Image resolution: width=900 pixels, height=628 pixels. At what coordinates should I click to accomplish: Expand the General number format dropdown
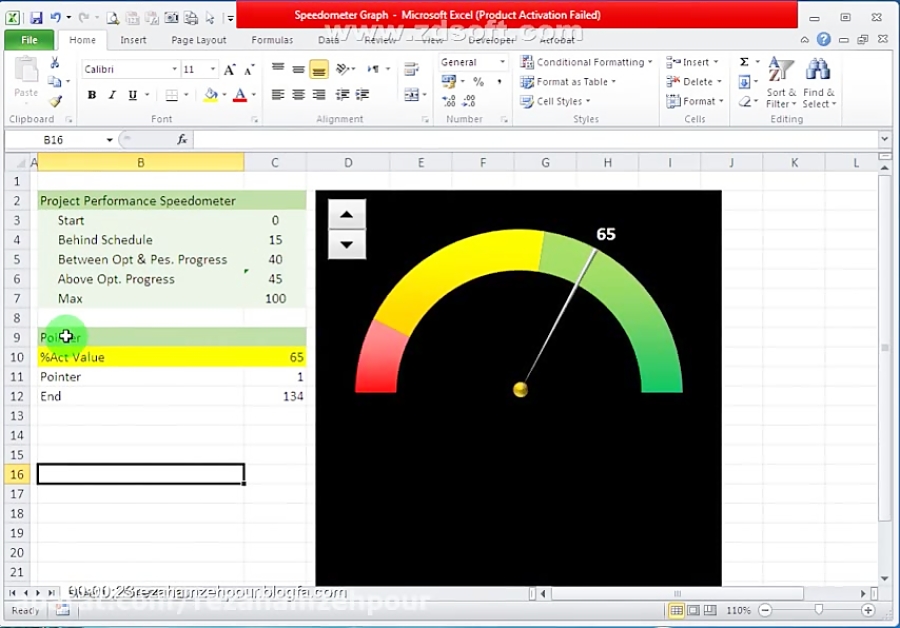[502, 62]
